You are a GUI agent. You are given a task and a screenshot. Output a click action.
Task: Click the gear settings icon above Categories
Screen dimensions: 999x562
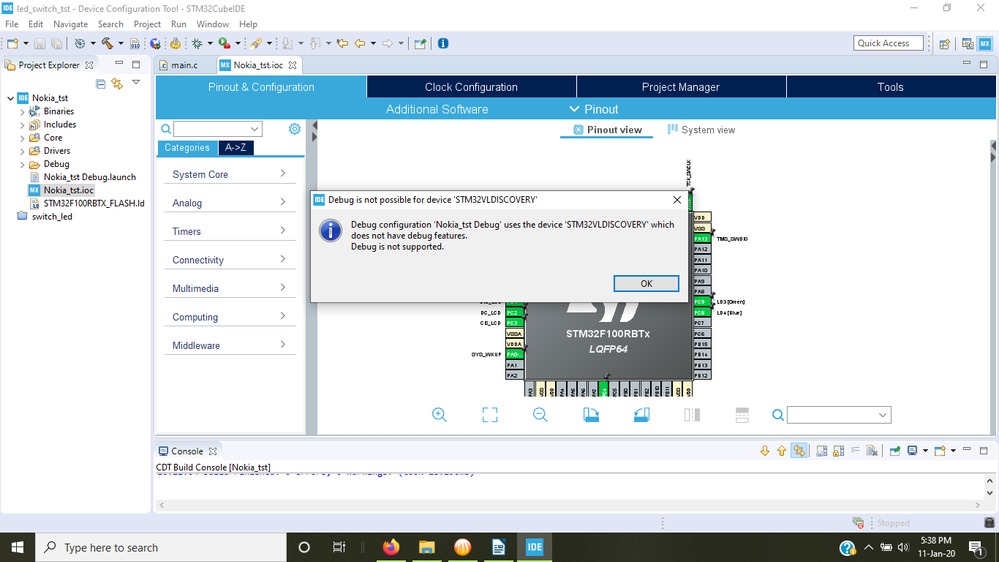click(x=294, y=129)
